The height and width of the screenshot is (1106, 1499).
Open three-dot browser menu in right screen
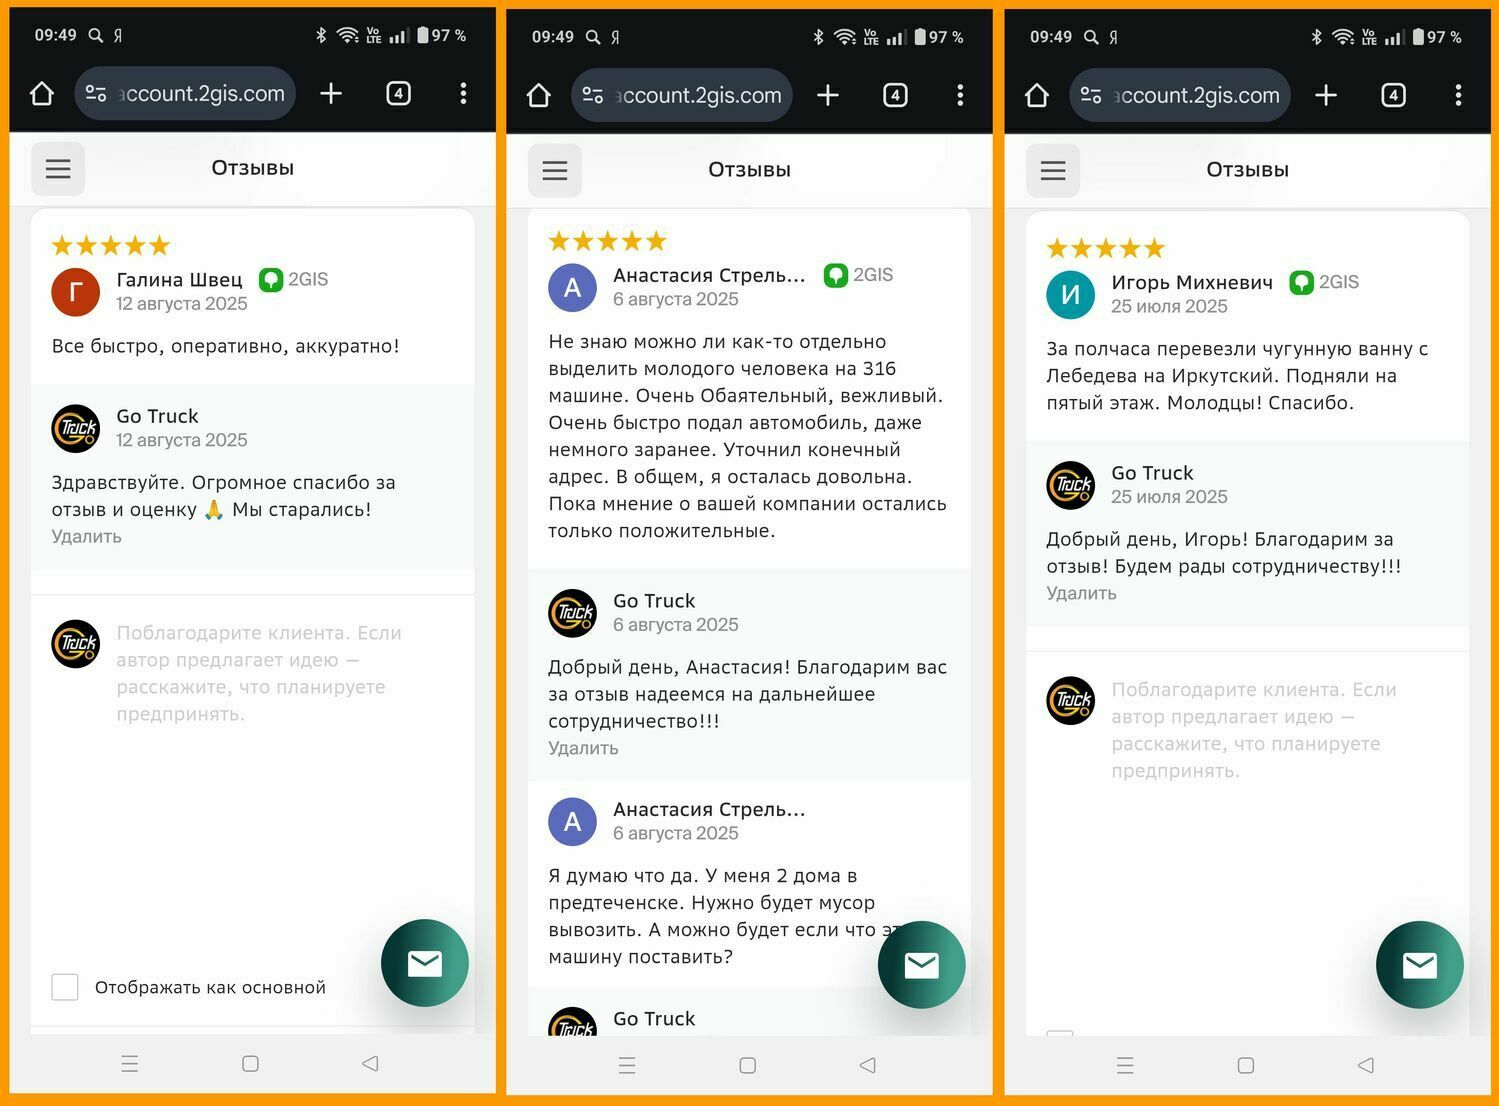[1458, 95]
